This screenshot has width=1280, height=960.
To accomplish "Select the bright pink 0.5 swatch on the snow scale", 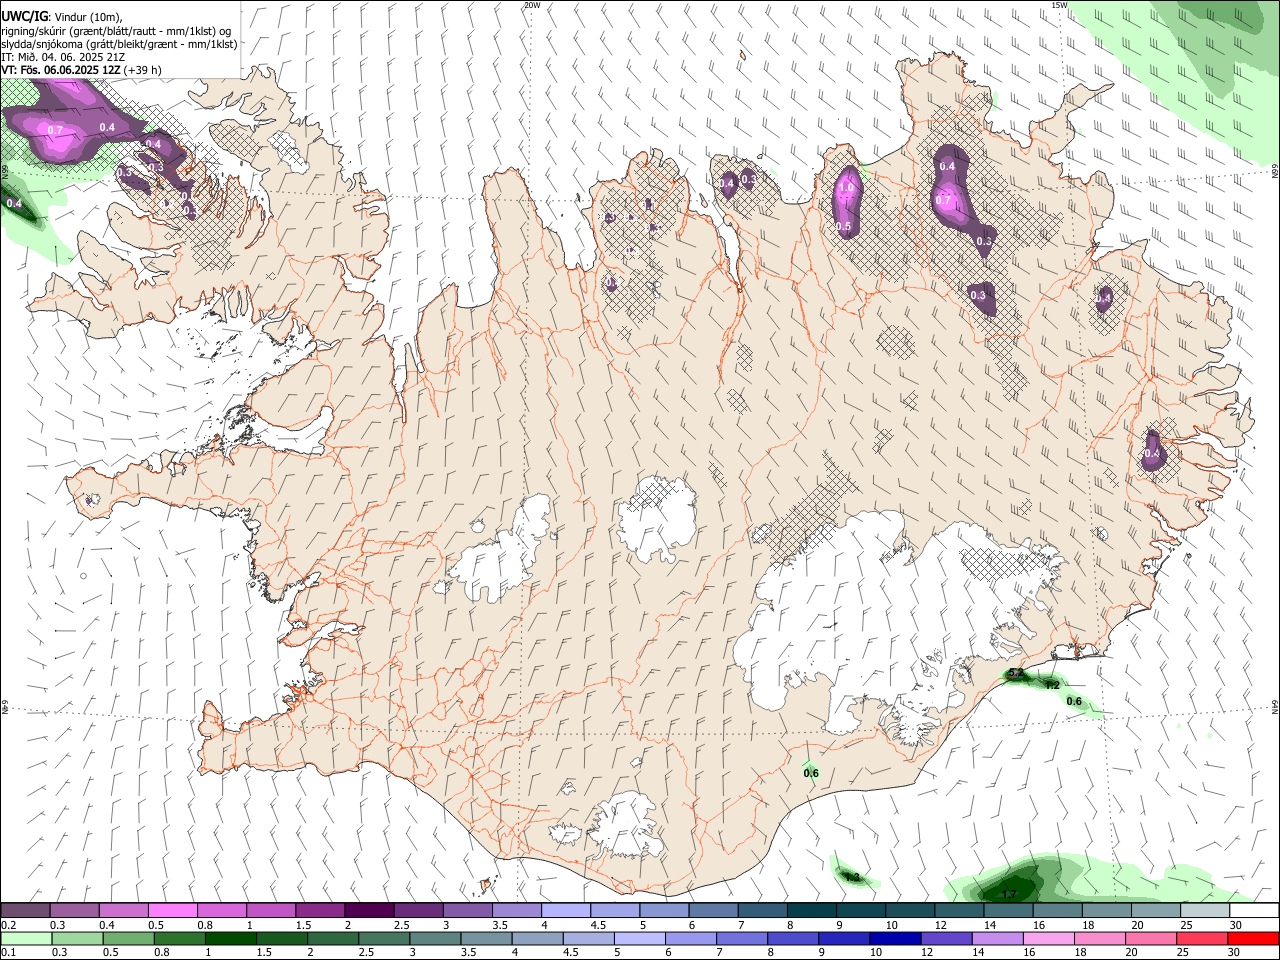I will point(172,909).
